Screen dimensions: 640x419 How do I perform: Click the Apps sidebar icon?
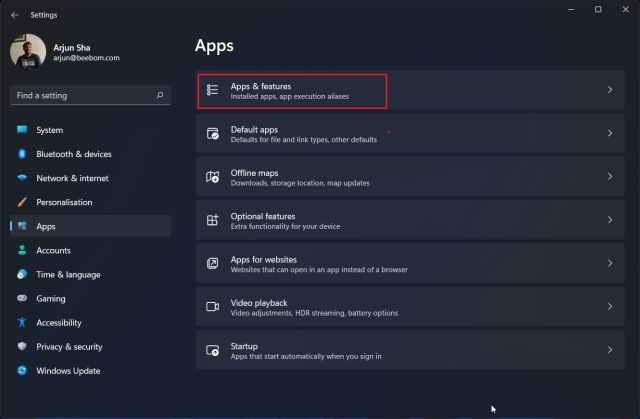22,226
